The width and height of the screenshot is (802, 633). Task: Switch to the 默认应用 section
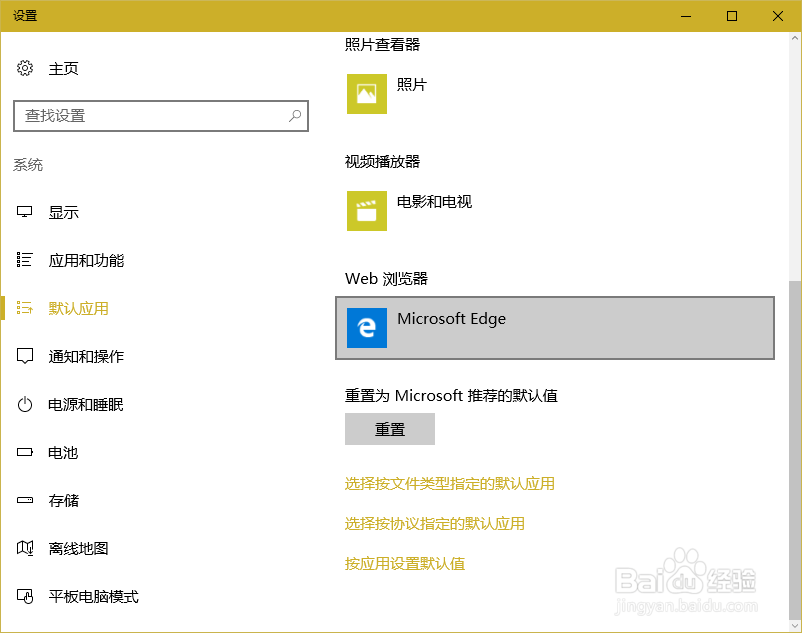click(80, 308)
